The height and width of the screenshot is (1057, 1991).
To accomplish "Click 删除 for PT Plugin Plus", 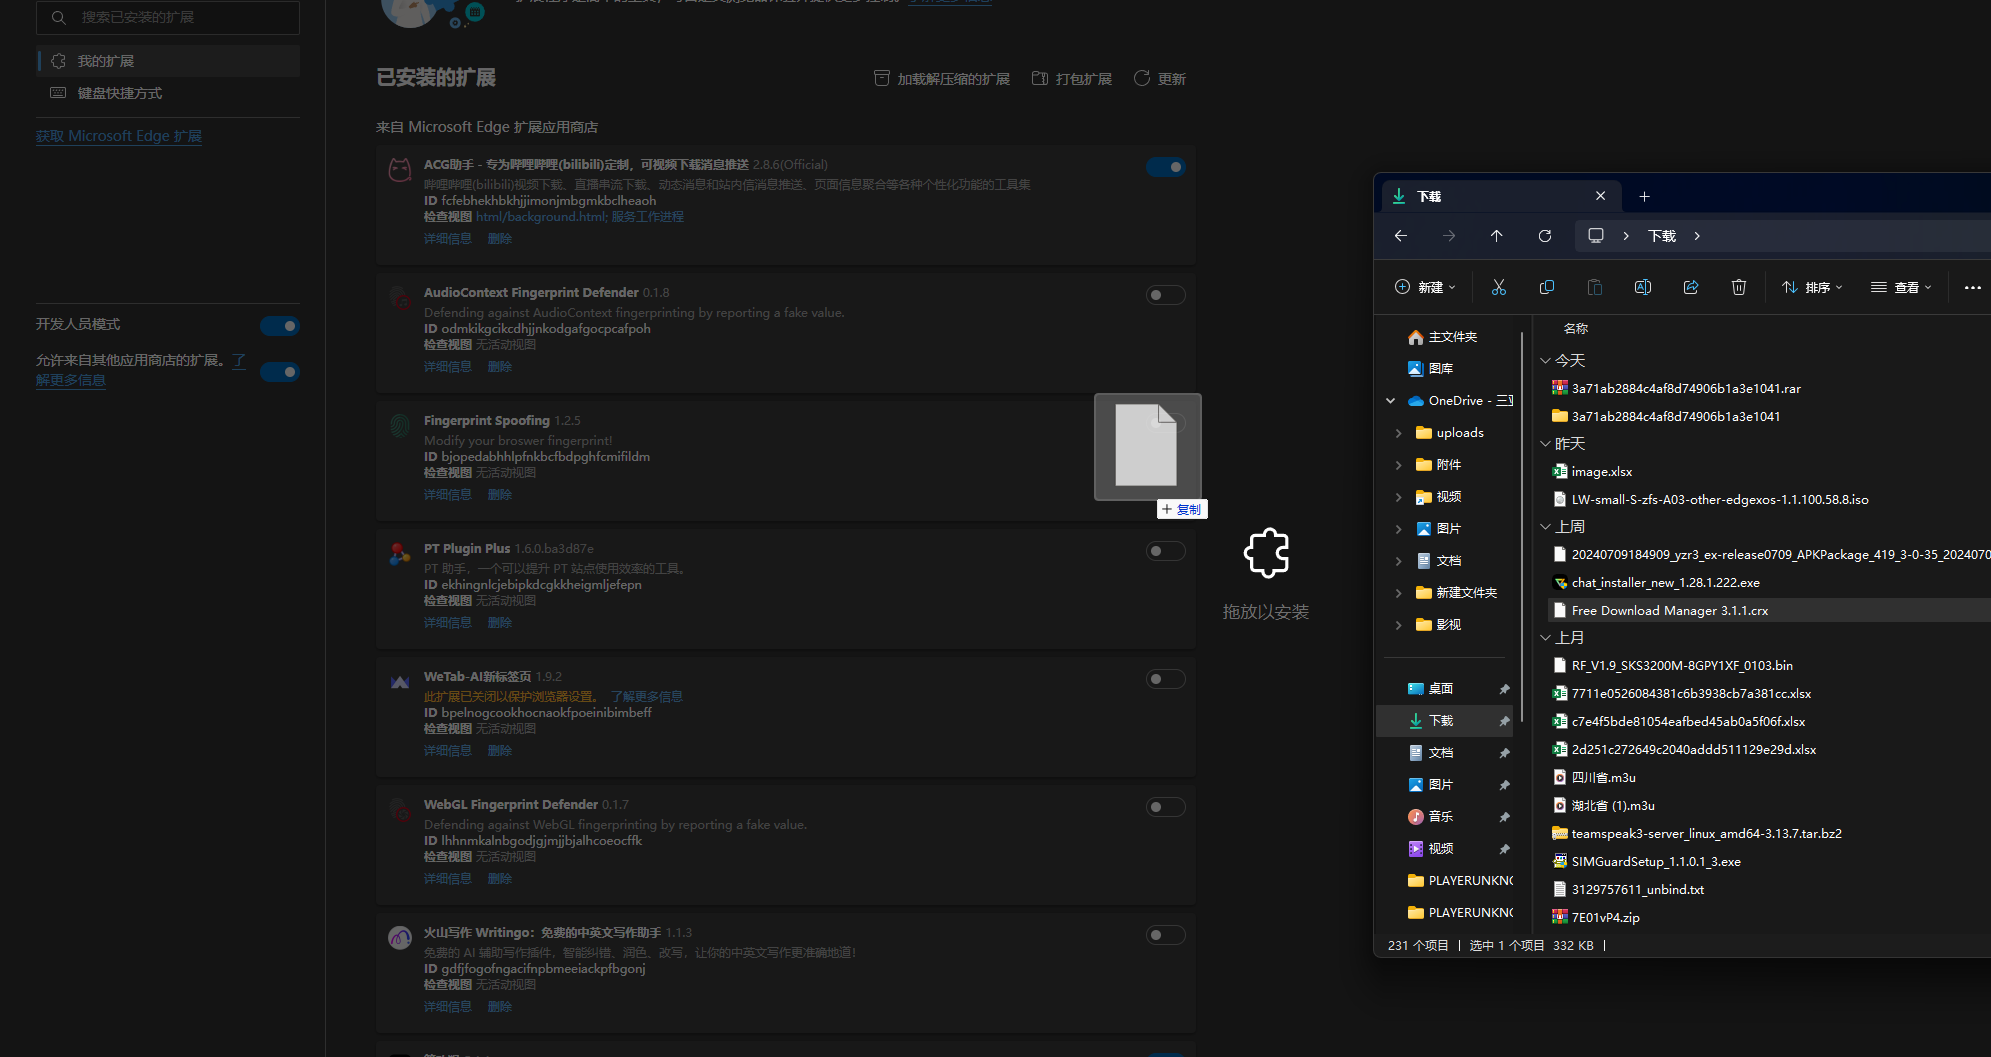I will [499, 623].
